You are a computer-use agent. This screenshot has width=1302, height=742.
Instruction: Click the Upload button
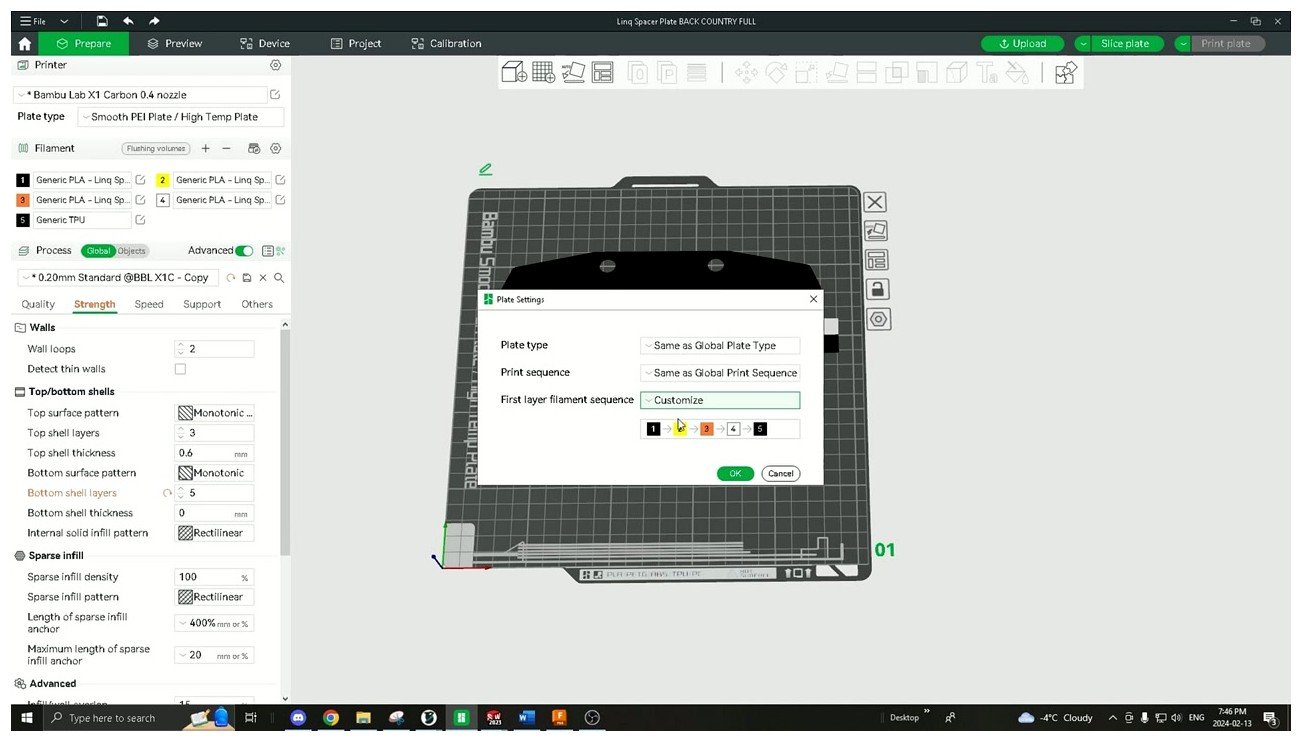(1021, 44)
